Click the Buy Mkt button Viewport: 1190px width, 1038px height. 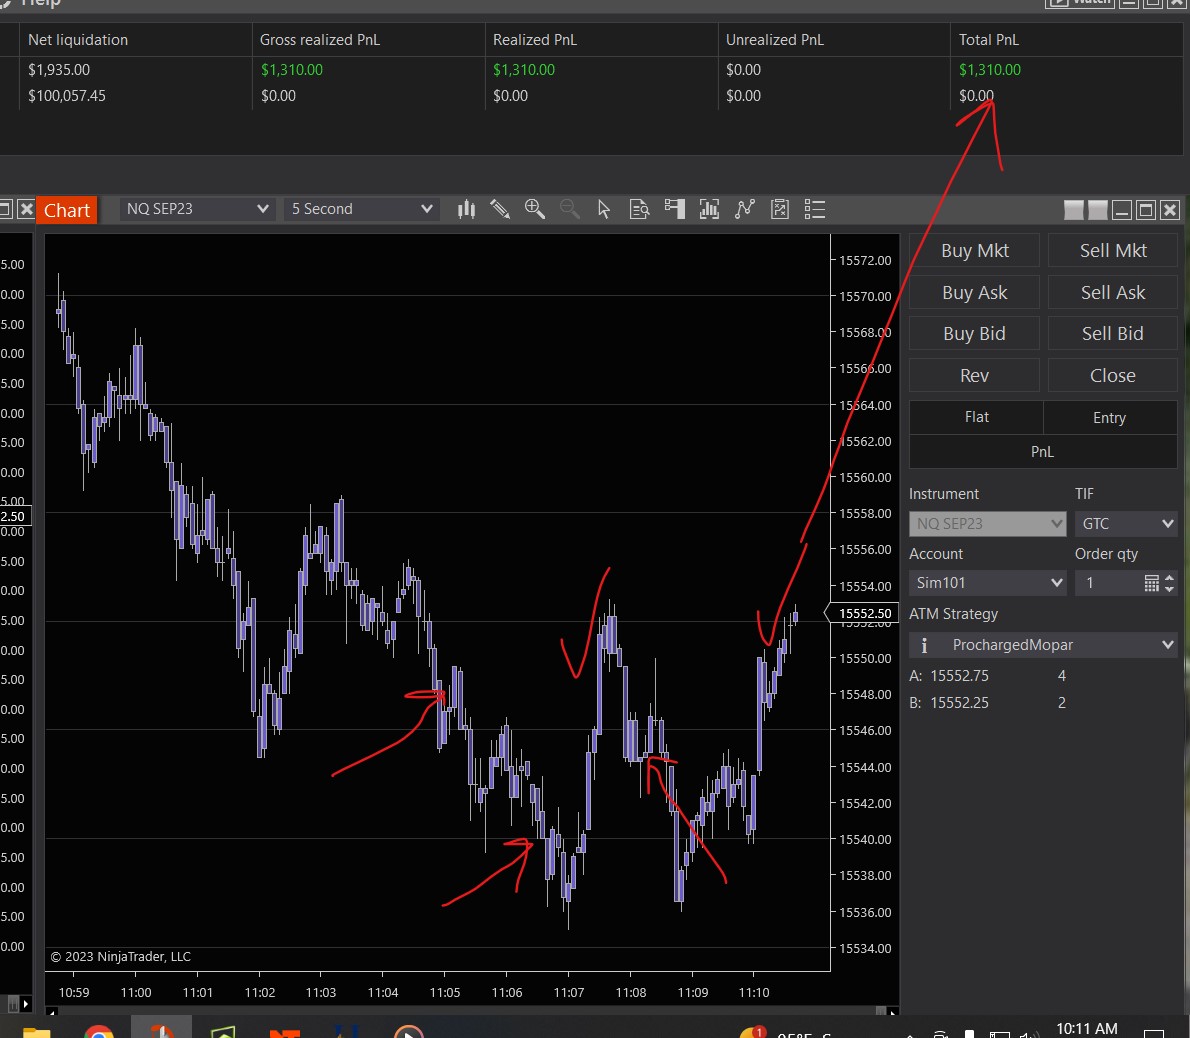(974, 251)
